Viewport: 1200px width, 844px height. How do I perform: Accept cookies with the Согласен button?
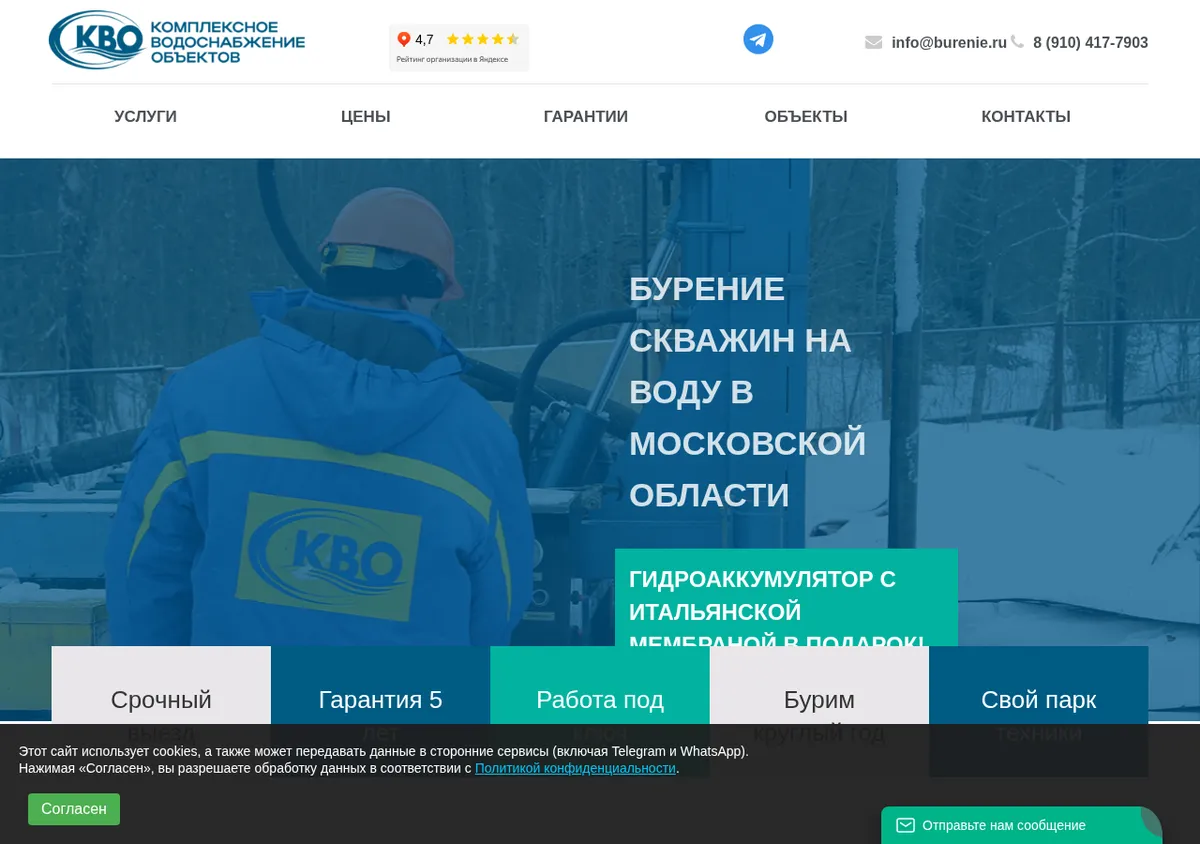tap(74, 809)
